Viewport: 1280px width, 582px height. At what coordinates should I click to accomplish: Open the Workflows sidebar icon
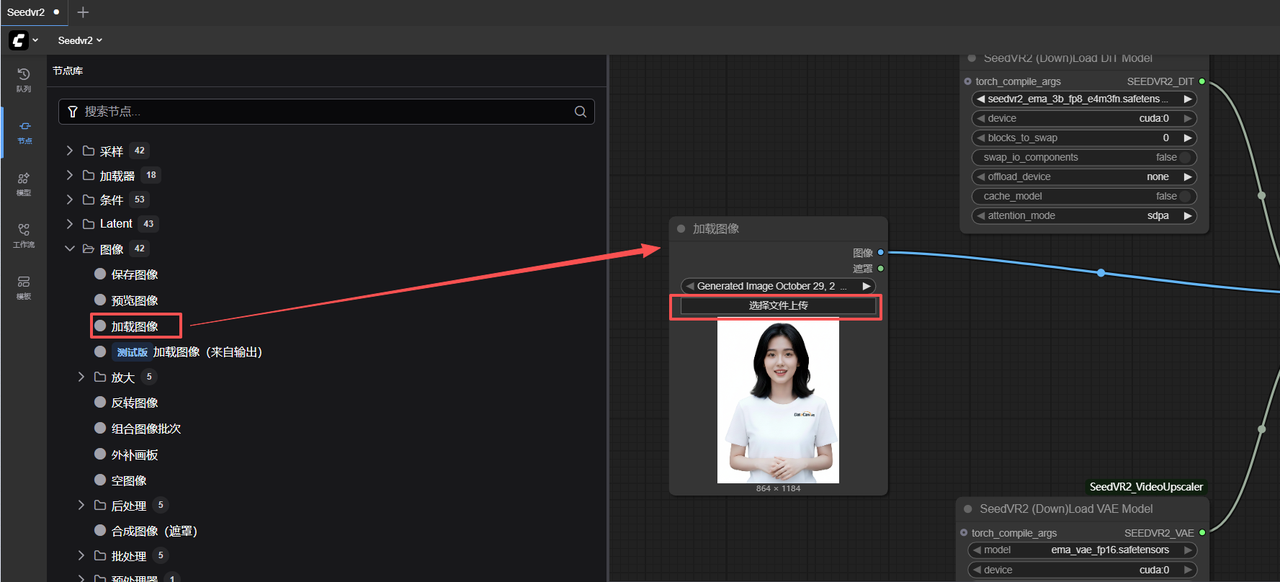[23, 235]
